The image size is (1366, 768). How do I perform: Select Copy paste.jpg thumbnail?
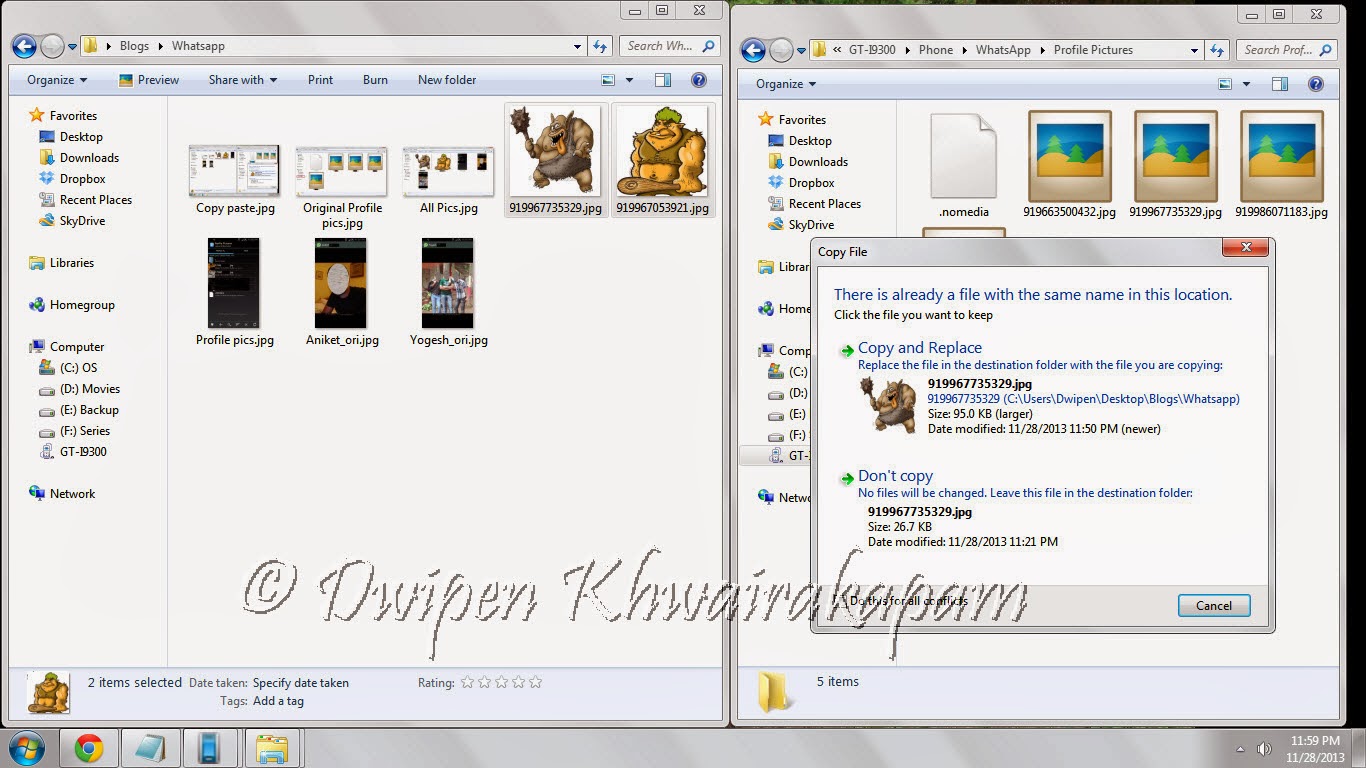point(235,180)
